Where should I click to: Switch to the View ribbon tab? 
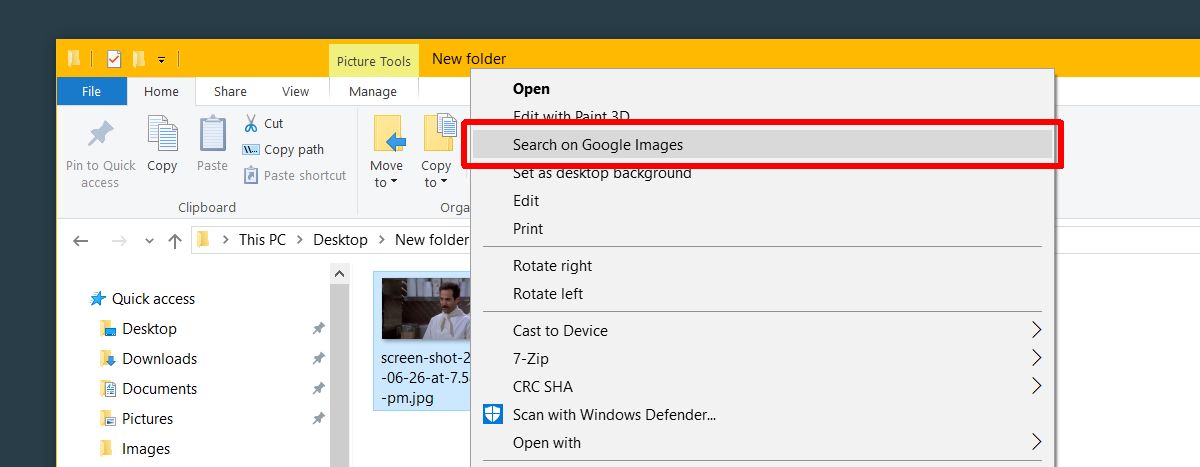(x=295, y=91)
